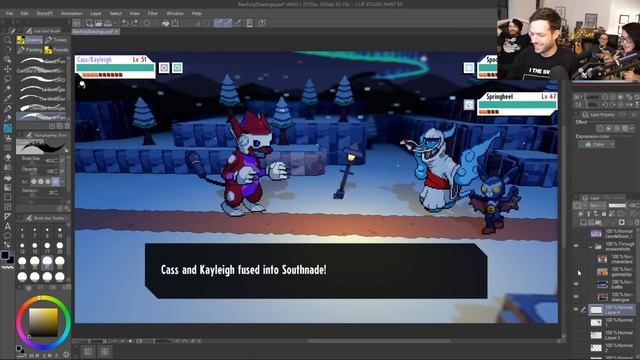This screenshot has height=360, width=640.
Task: Select the strongest anti-aliasing option
Action: 56,181
